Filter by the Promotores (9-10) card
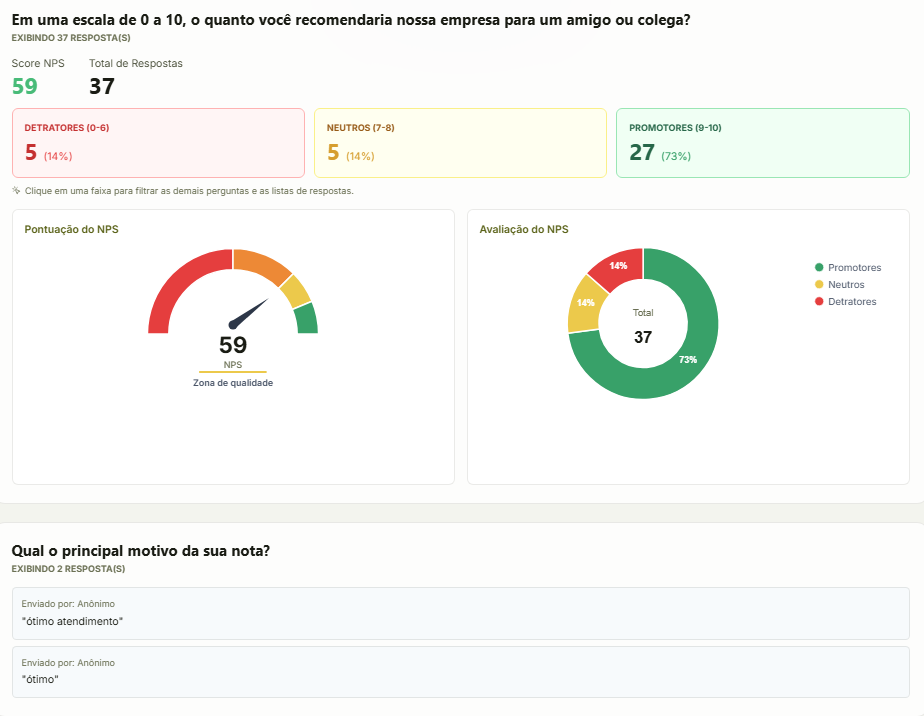 point(763,143)
